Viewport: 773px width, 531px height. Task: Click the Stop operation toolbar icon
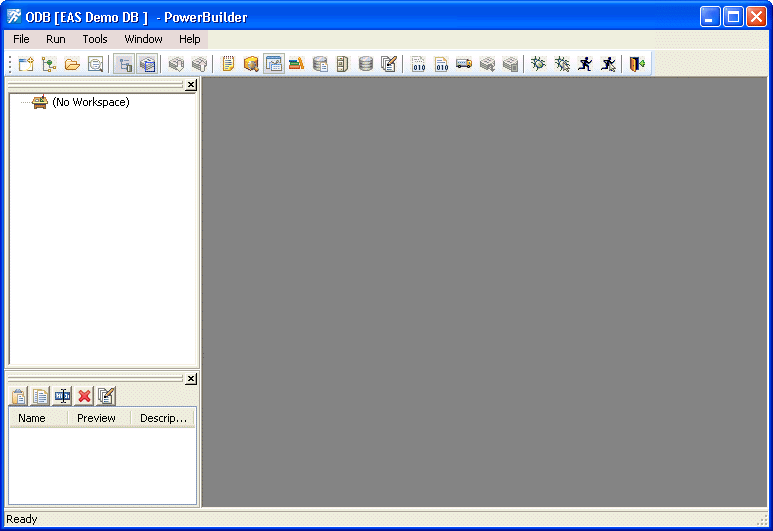coord(510,64)
